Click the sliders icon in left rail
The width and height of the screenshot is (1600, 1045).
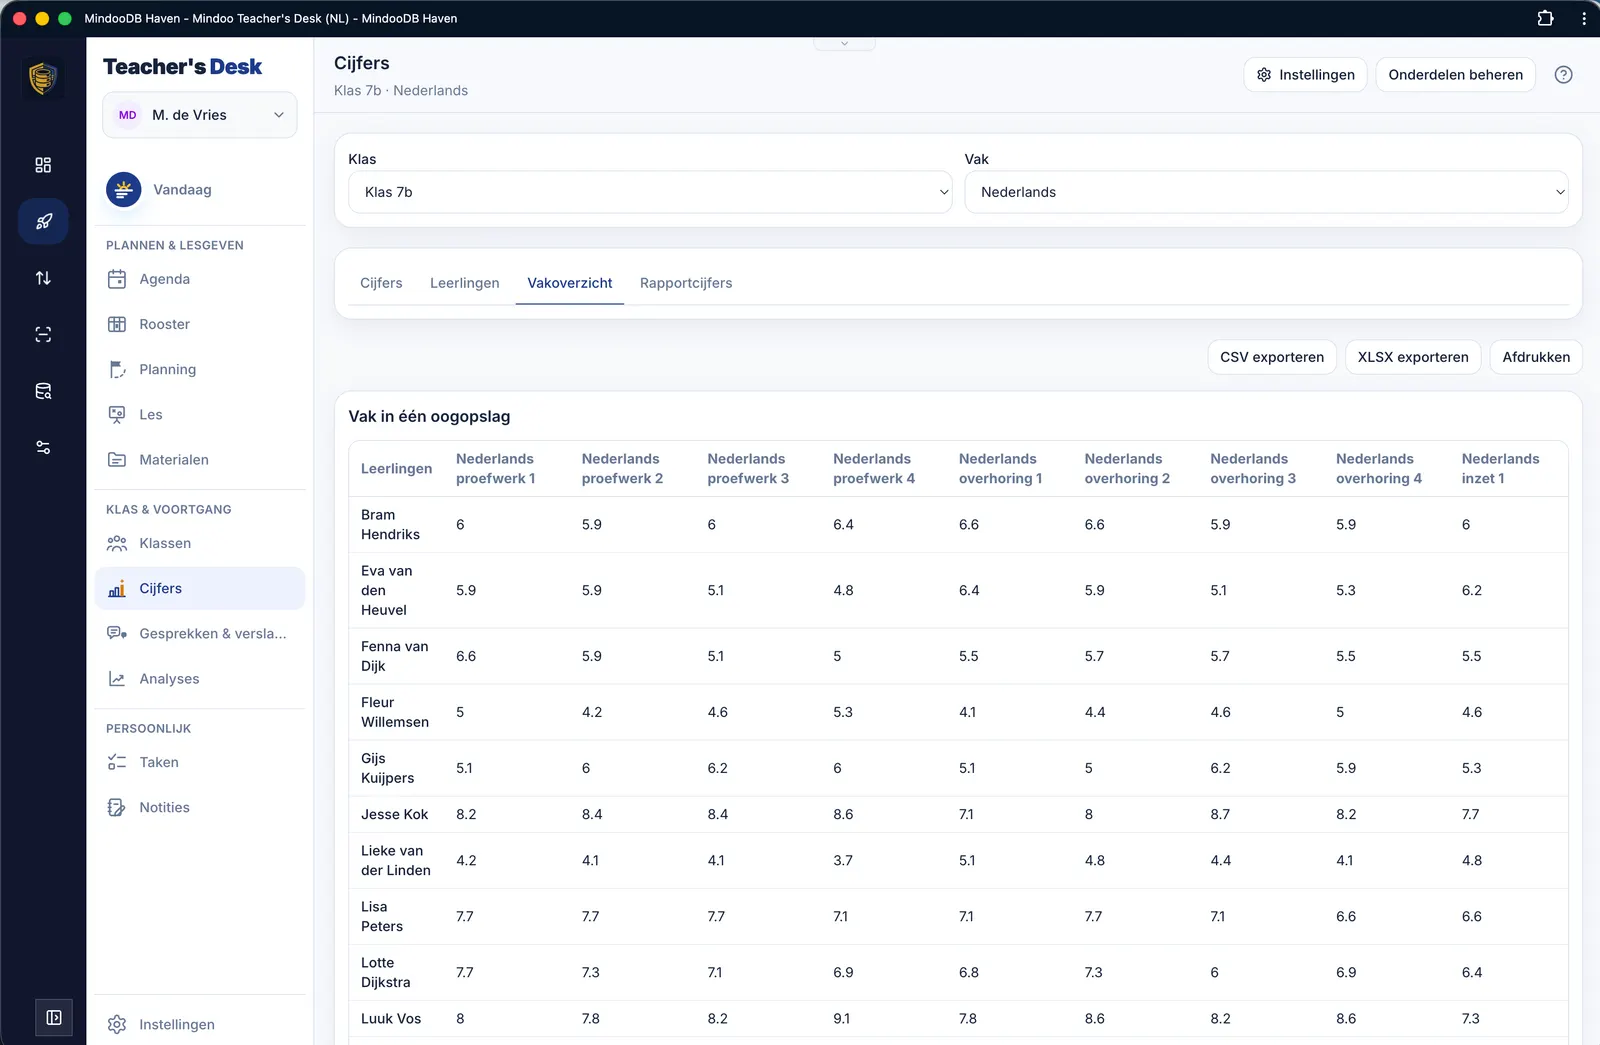(x=43, y=447)
